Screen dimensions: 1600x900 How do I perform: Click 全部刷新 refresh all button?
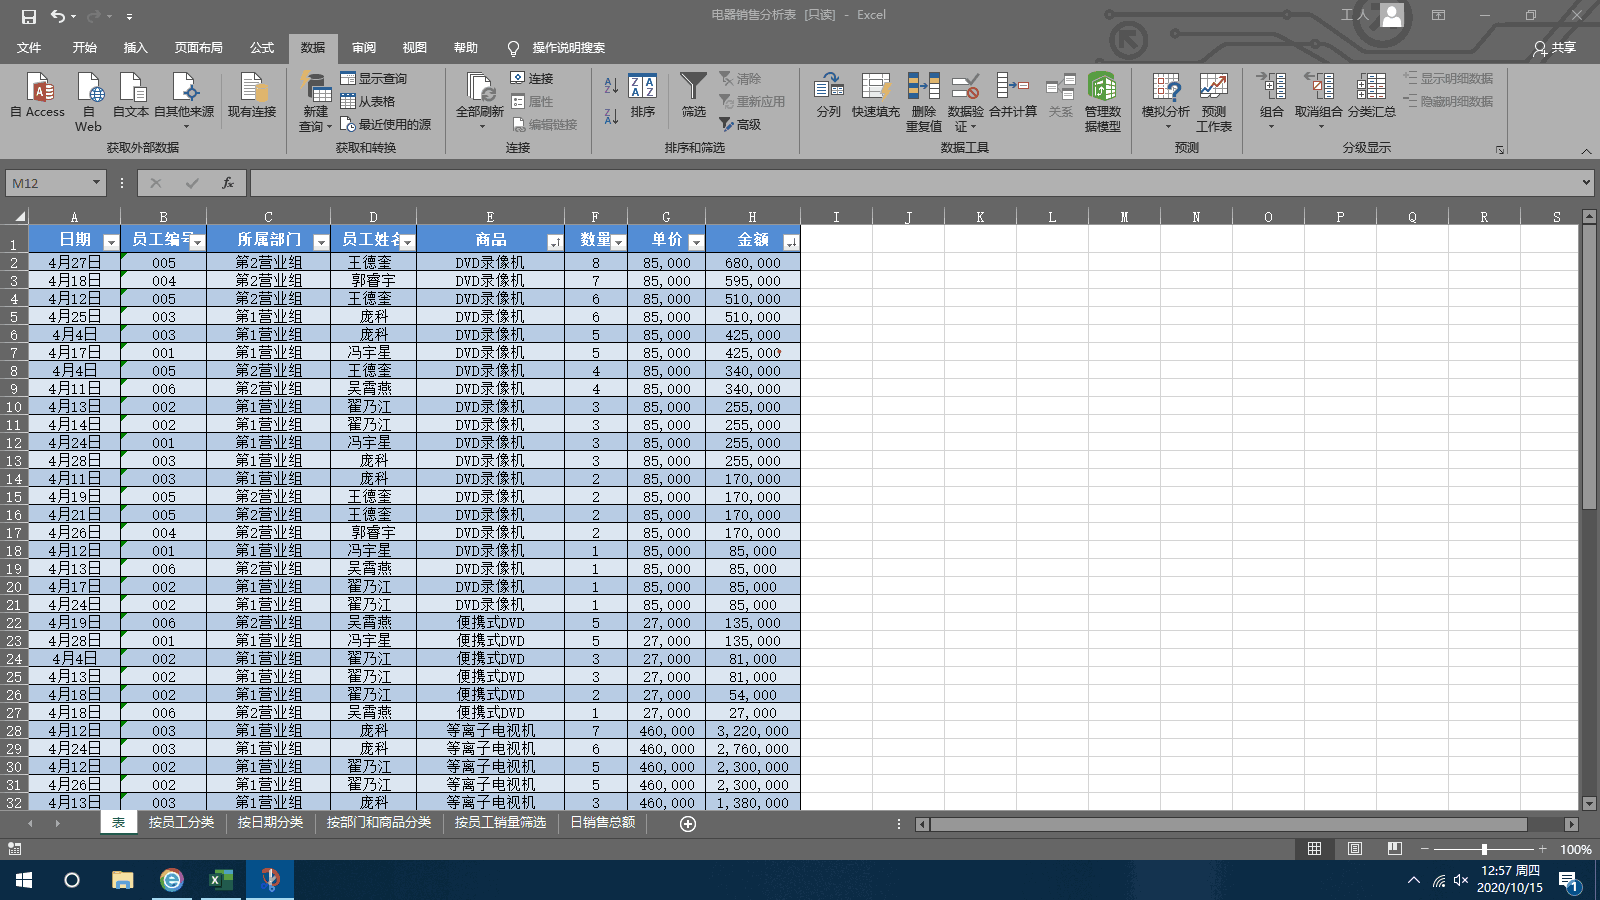coord(480,102)
